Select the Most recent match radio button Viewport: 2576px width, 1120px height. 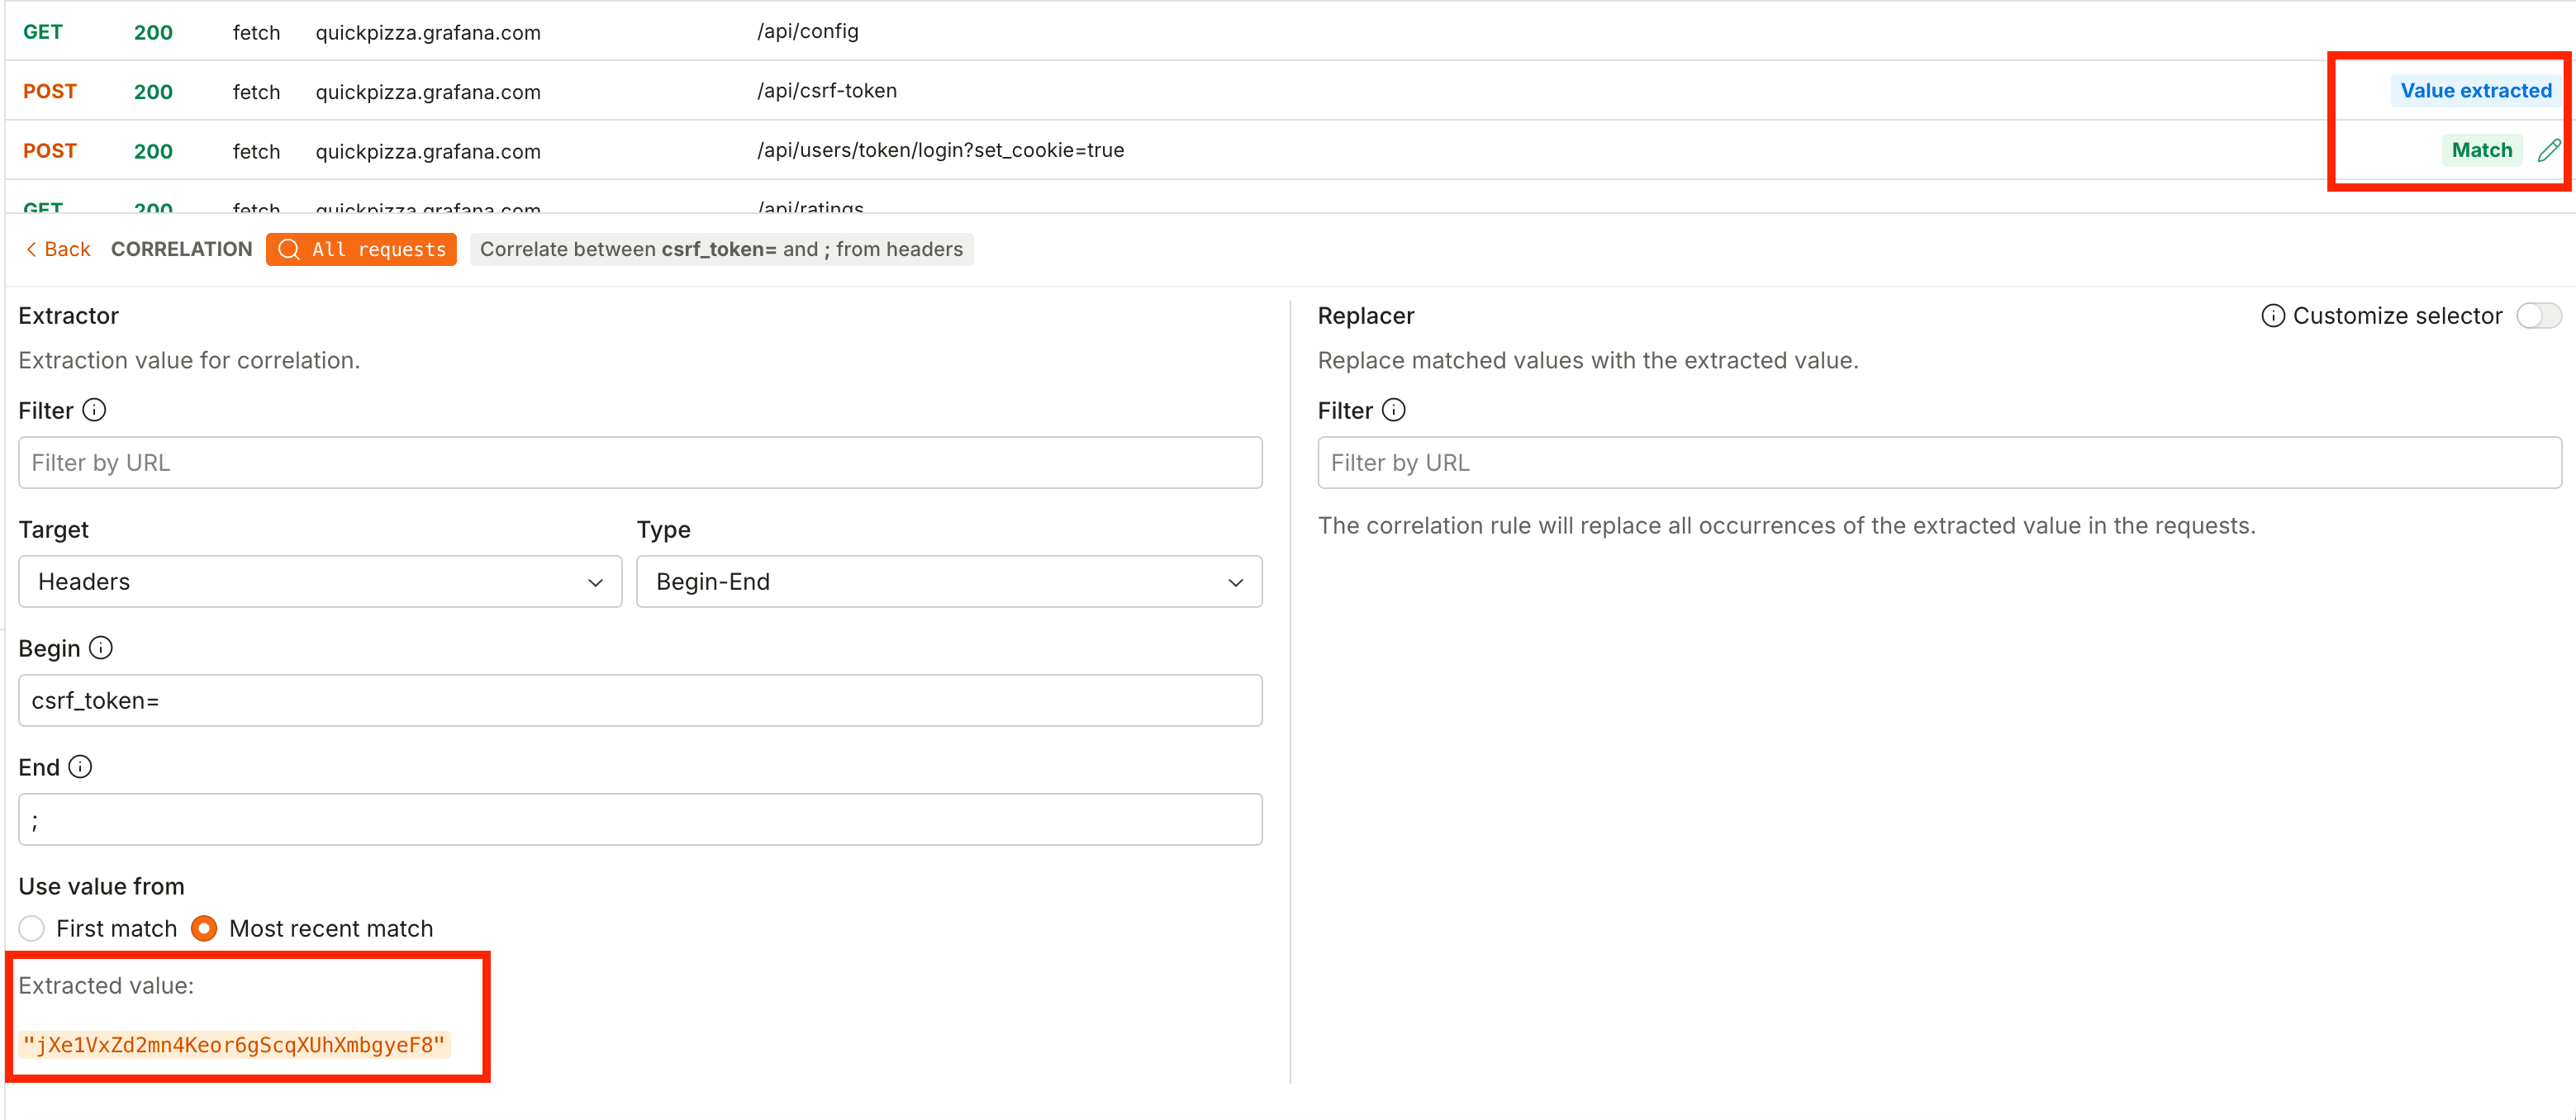[x=204, y=928]
